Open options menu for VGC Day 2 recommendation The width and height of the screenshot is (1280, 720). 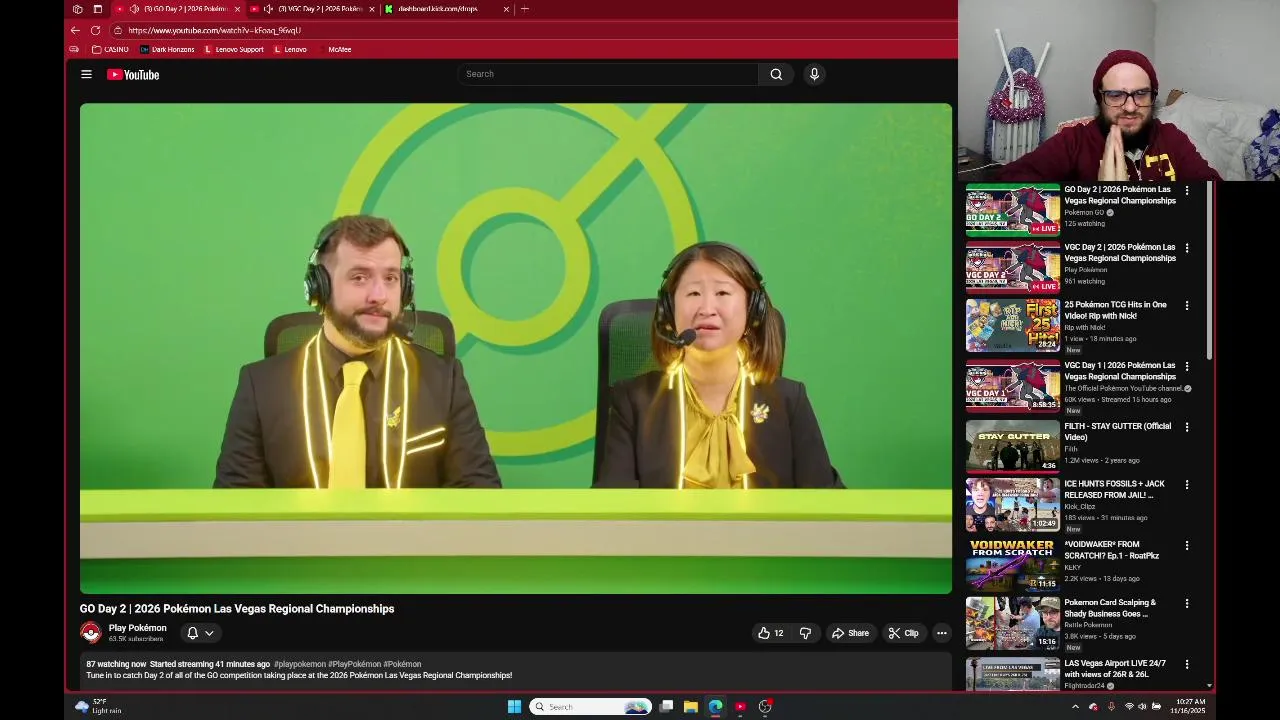(1187, 248)
